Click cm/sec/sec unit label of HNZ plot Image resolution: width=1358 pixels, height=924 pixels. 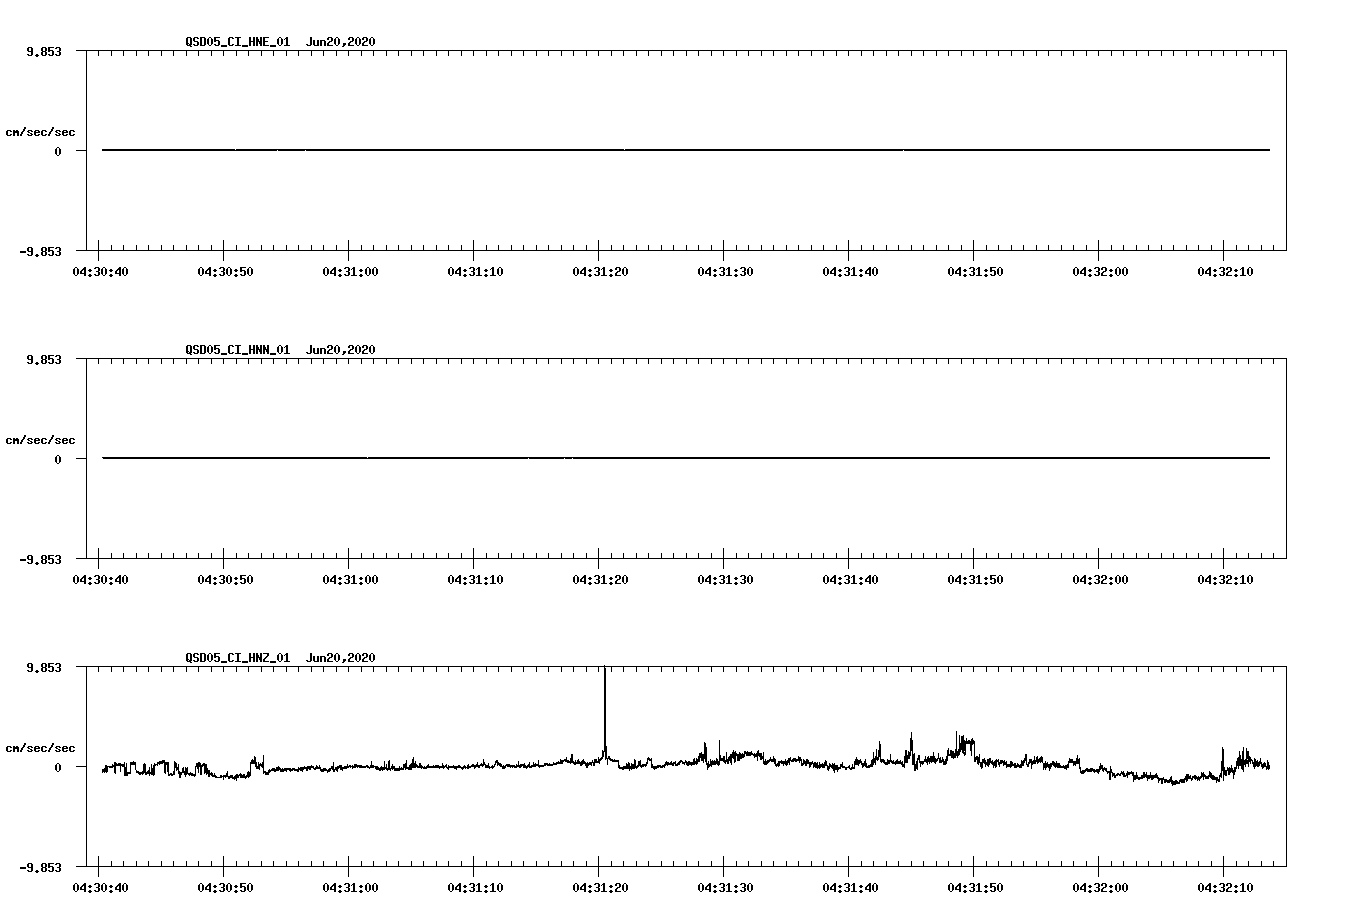(40, 748)
